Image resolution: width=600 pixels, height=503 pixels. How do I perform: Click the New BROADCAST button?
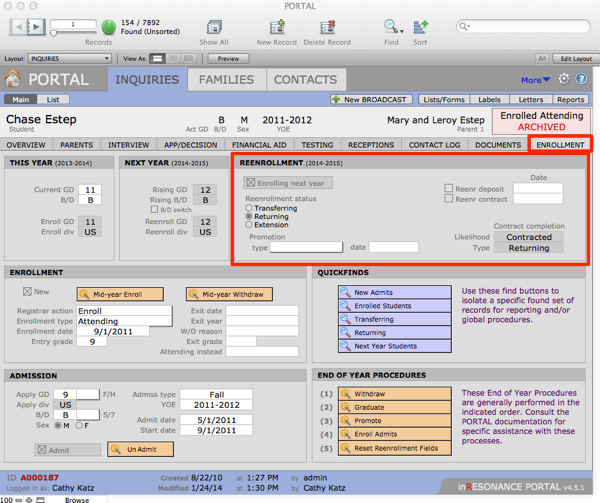tap(374, 100)
